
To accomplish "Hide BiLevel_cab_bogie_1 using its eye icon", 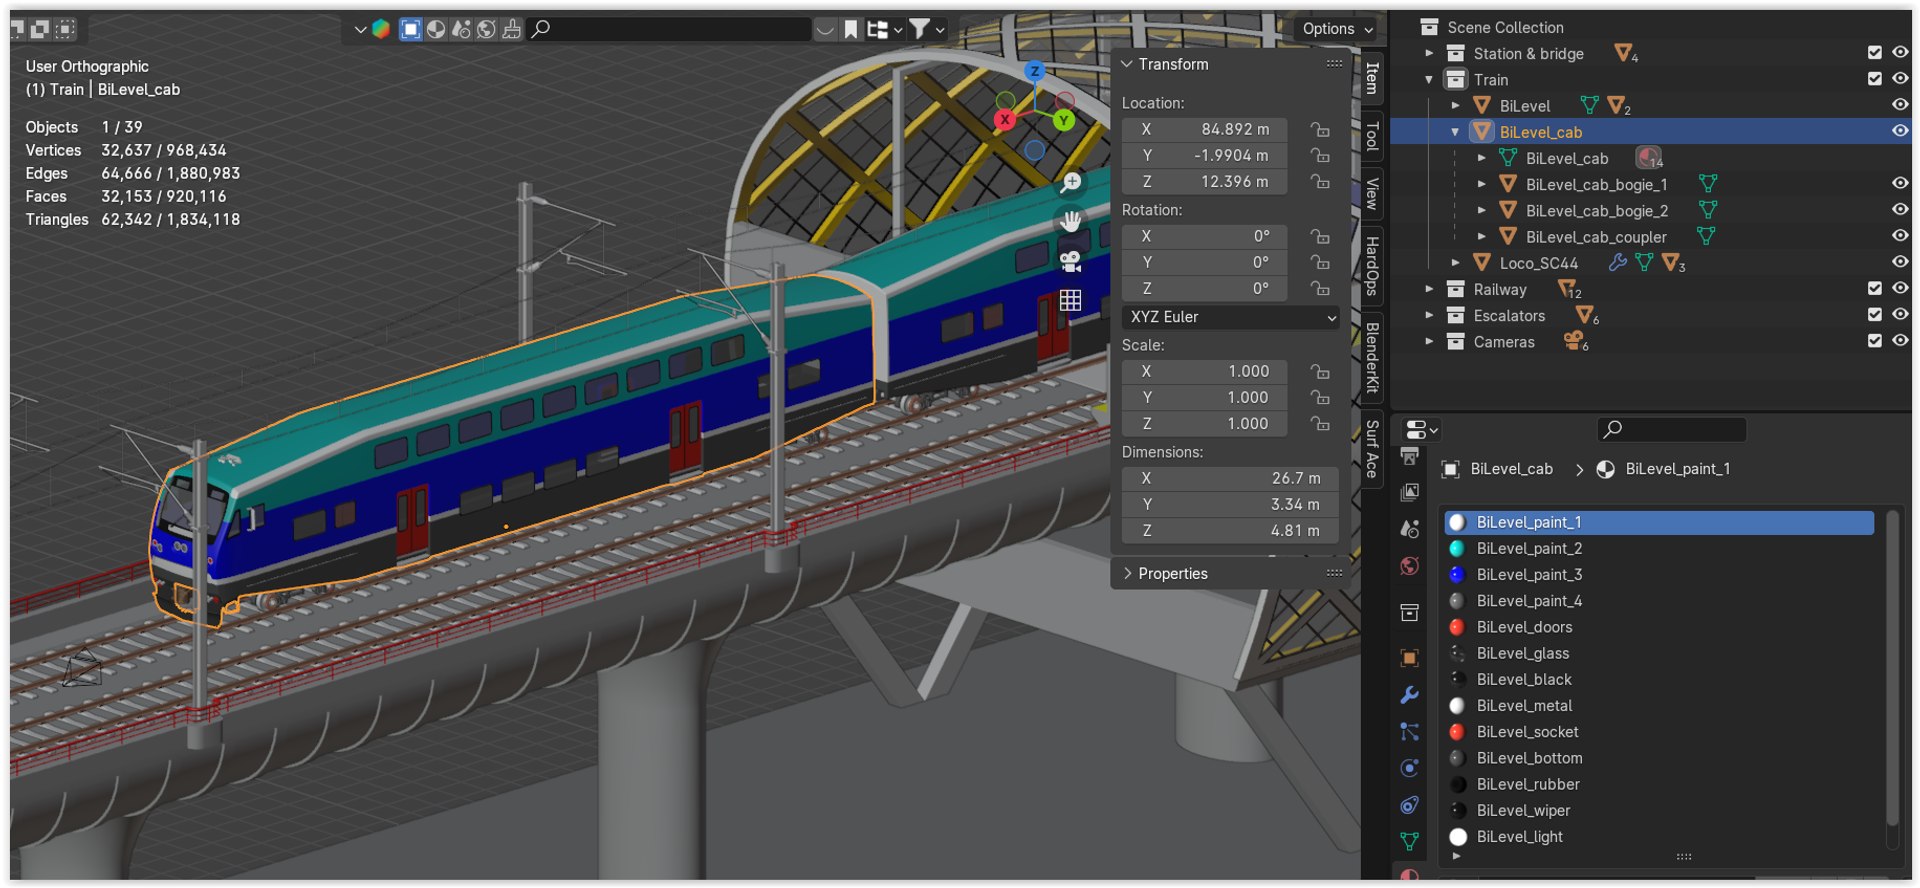I will point(1900,183).
